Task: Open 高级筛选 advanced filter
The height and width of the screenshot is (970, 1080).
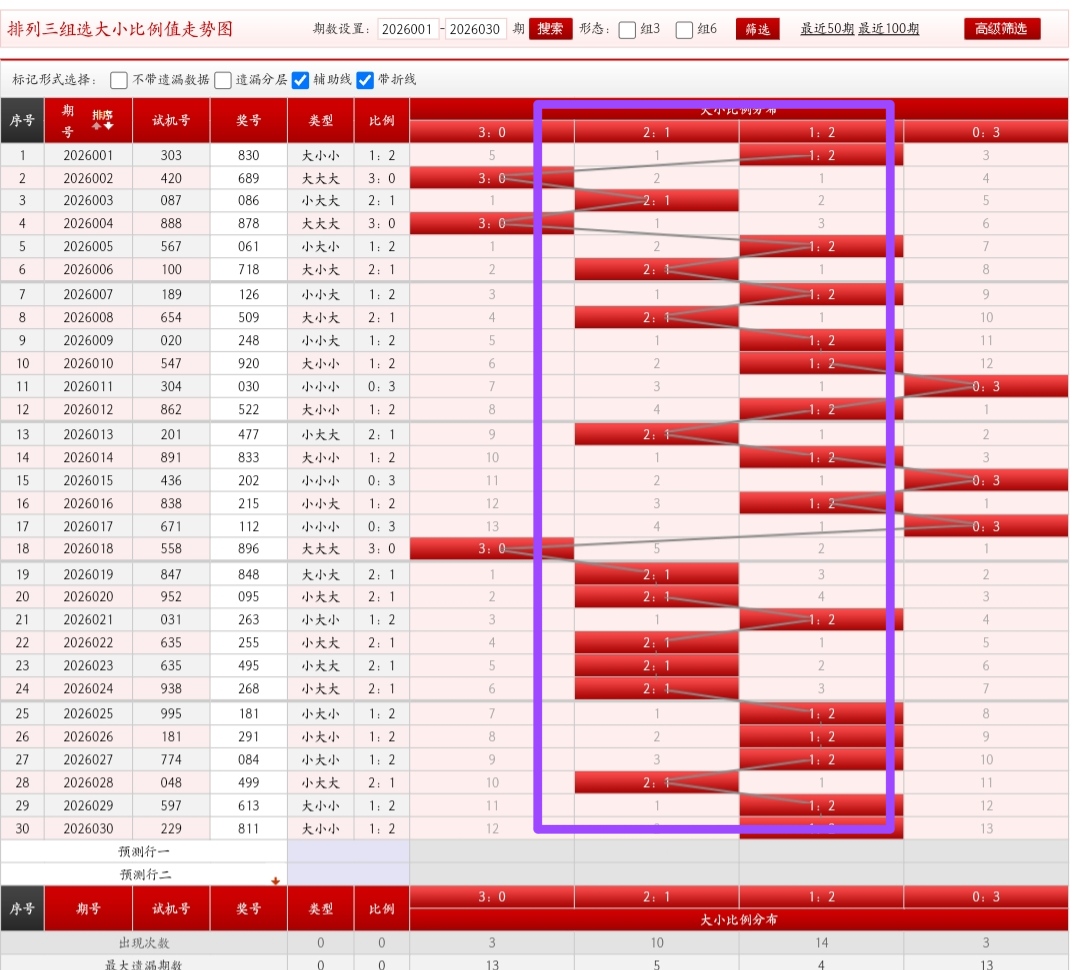Action: click(x=1001, y=29)
